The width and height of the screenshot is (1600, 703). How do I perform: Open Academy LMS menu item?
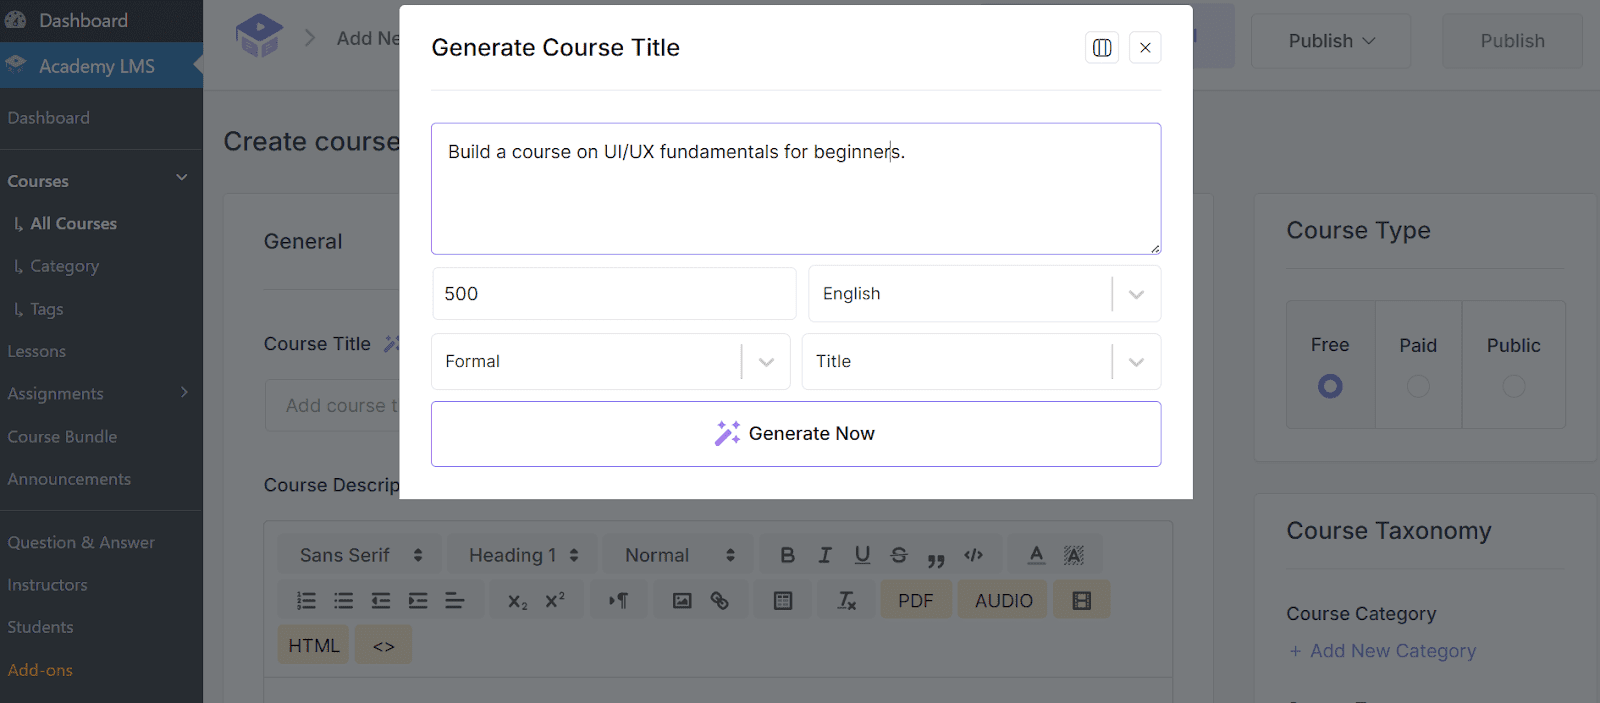(101, 66)
